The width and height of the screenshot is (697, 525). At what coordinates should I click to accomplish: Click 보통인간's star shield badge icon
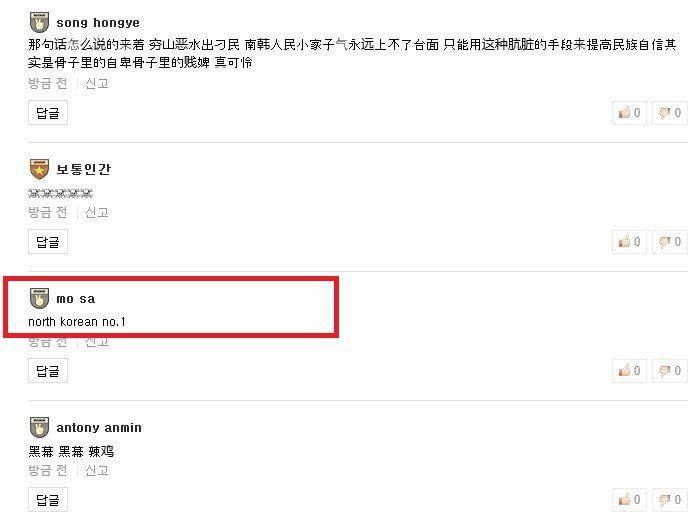click(39, 169)
